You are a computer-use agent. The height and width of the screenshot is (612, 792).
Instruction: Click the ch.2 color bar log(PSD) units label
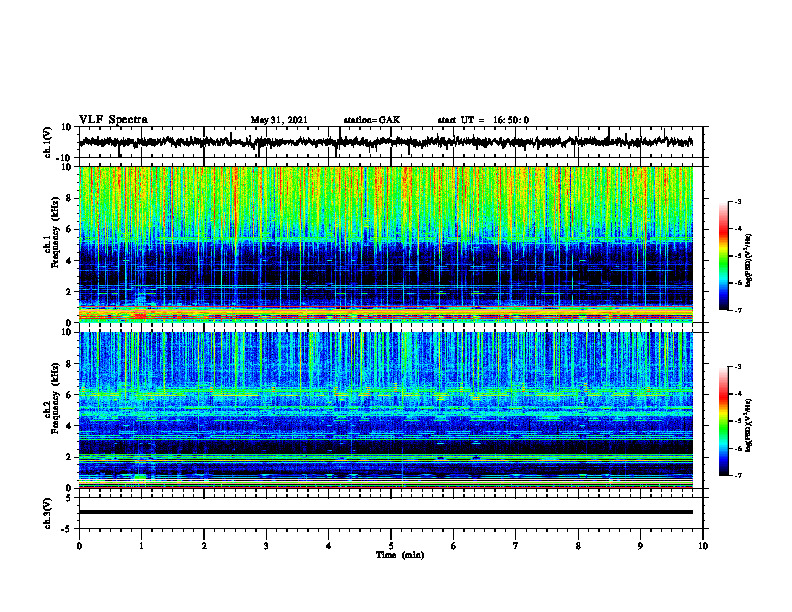[x=749, y=425]
